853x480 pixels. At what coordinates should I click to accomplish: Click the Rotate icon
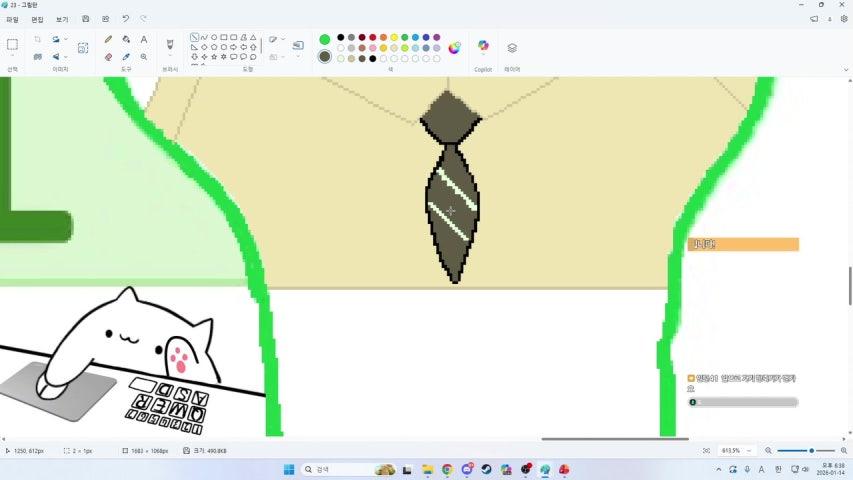(x=55, y=39)
